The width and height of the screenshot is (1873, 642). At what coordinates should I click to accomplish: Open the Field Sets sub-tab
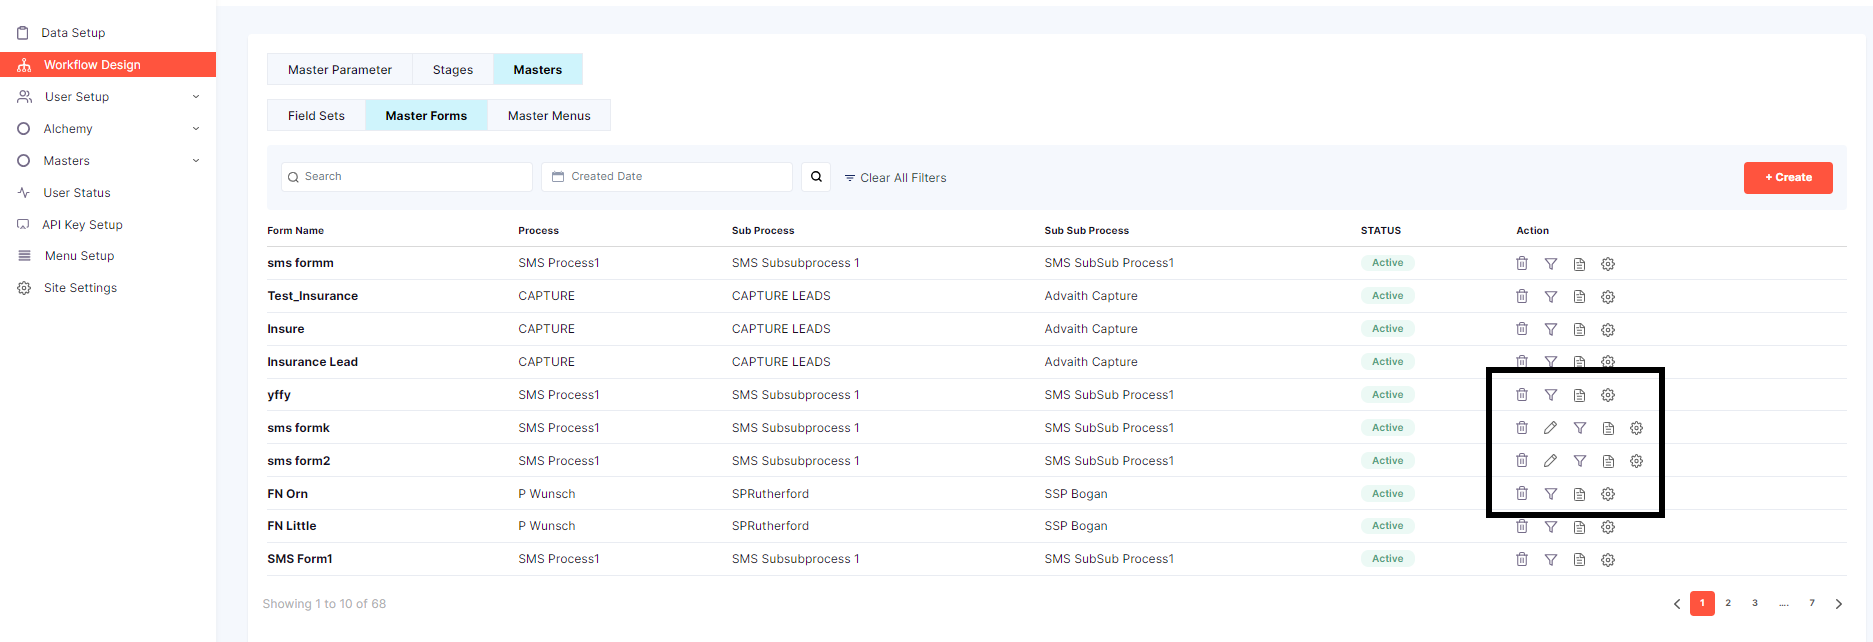[x=316, y=116]
